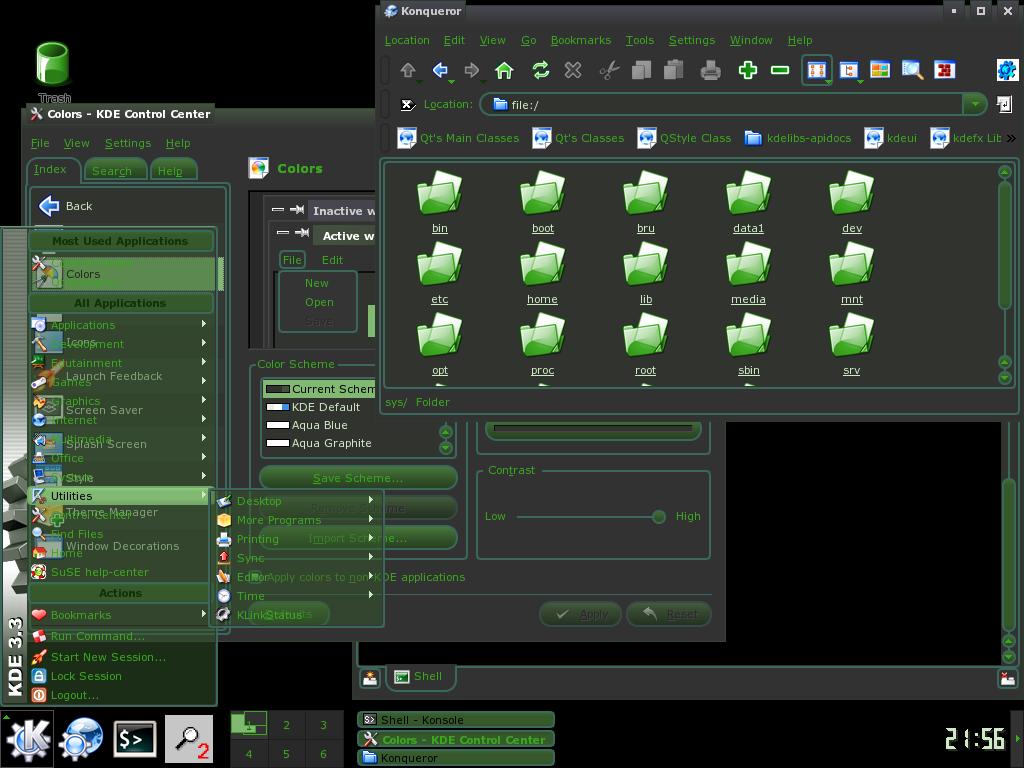The image size is (1024, 768).
Task: Click the Up arrow in Konqueror's toolbar
Action: (x=408, y=70)
